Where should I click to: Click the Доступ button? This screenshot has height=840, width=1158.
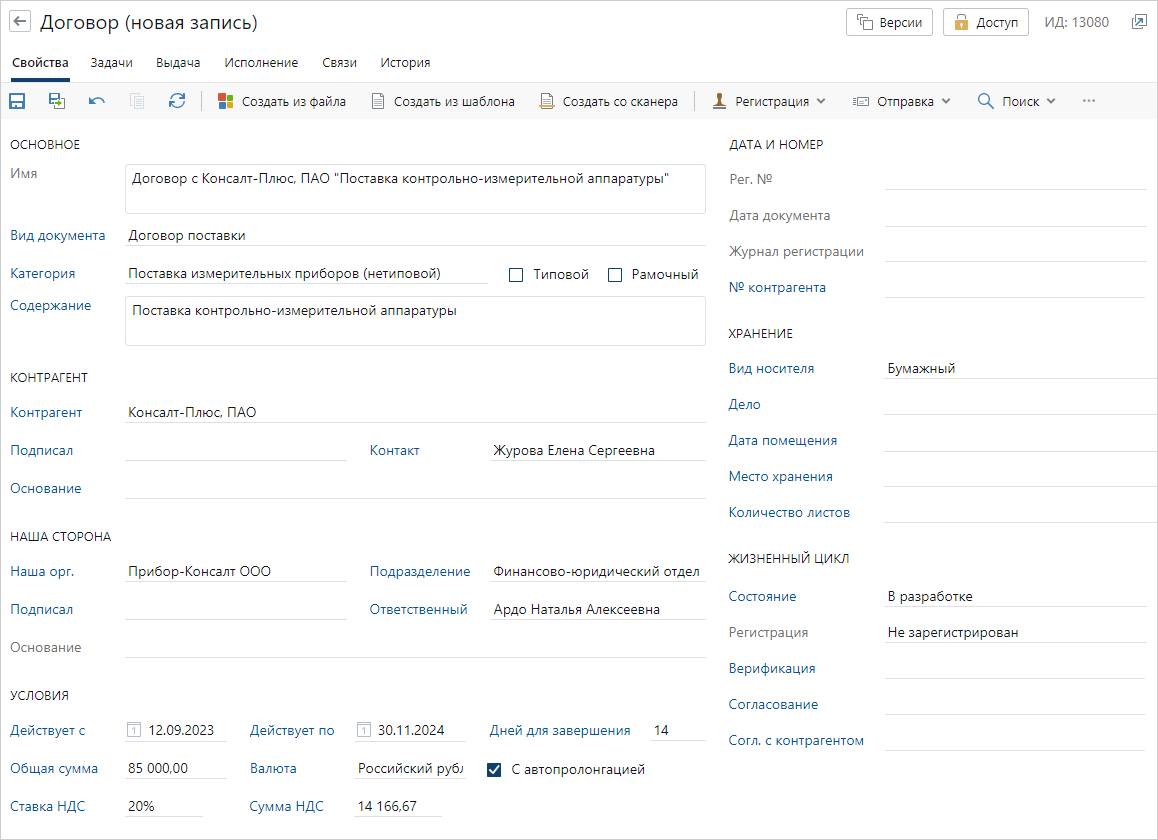(x=985, y=22)
